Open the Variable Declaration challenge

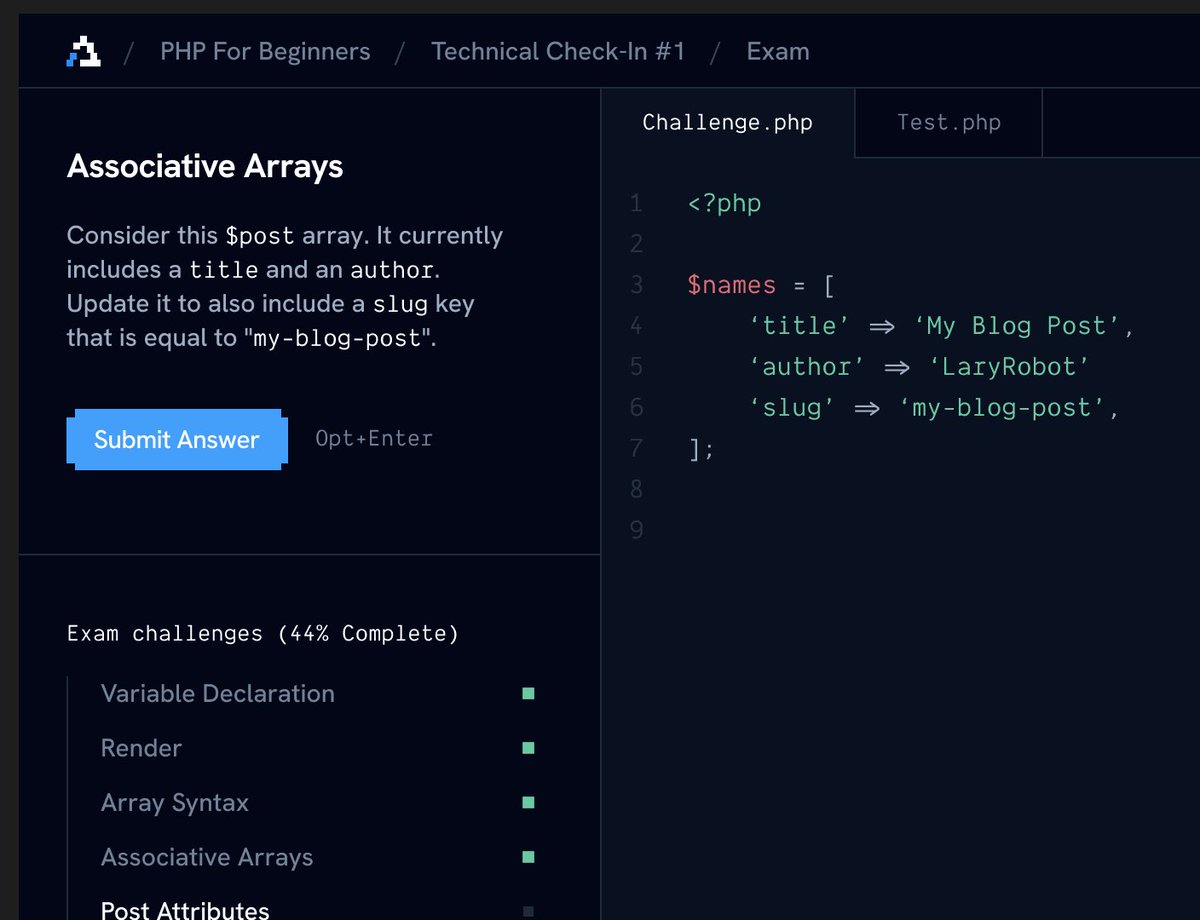point(218,693)
